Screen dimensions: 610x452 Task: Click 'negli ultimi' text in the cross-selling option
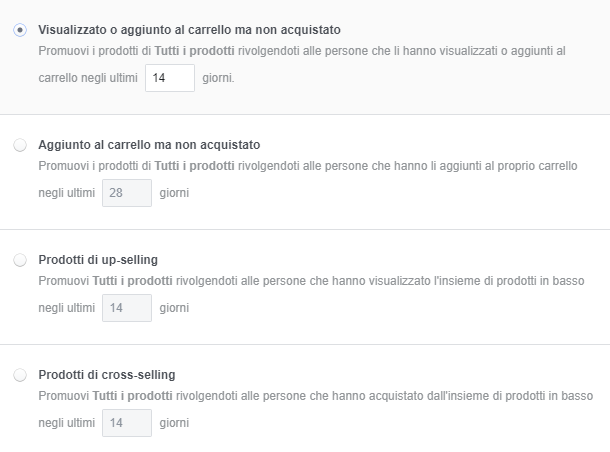[x=66, y=423]
